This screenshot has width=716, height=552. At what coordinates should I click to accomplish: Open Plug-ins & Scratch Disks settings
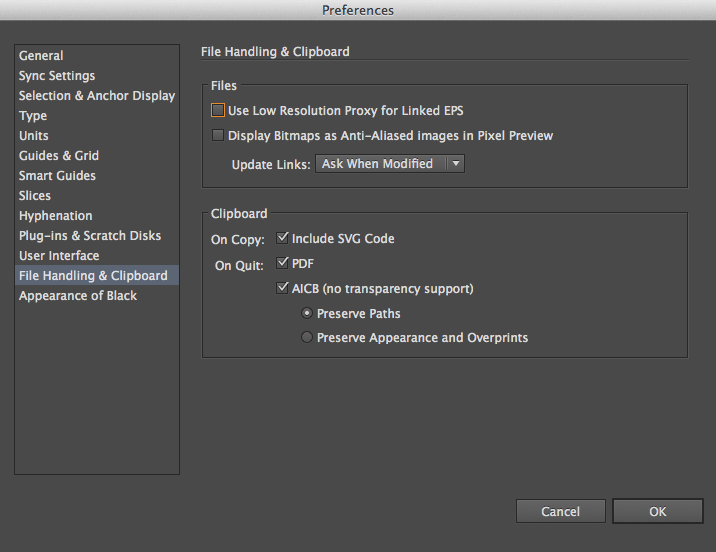coord(90,236)
